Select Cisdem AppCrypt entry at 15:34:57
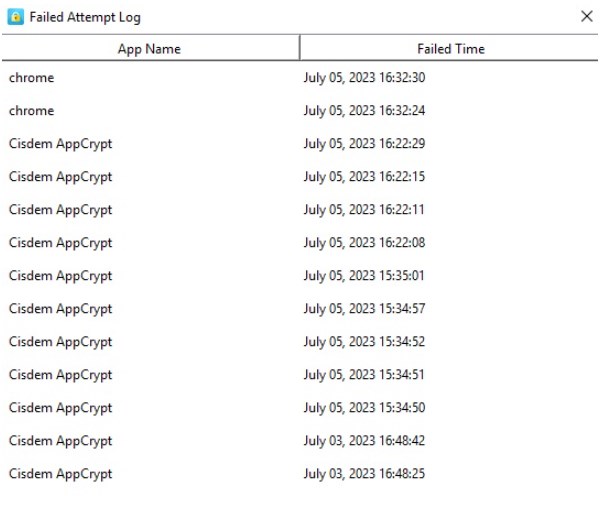The height and width of the screenshot is (519, 600). pyautogui.click(x=300, y=308)
